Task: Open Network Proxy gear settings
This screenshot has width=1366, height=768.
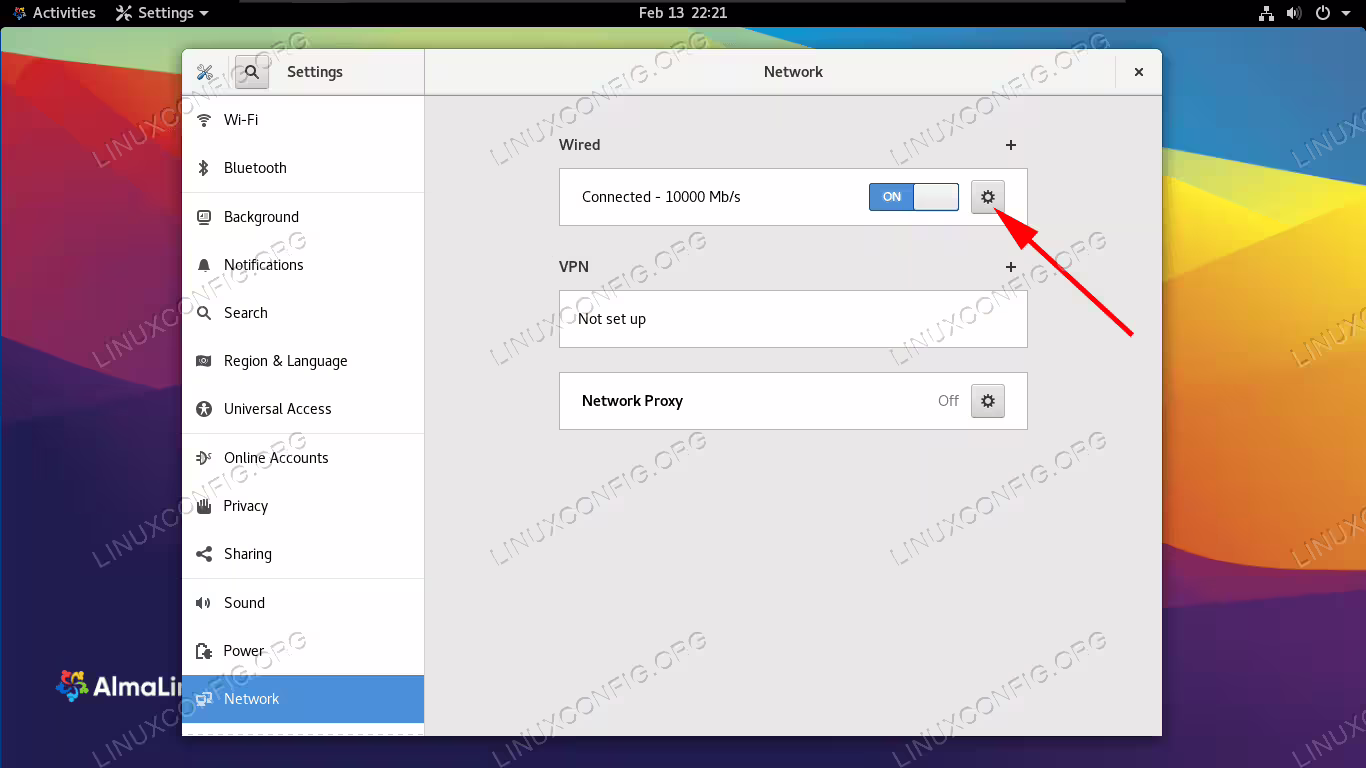Action: coord(988,401)
